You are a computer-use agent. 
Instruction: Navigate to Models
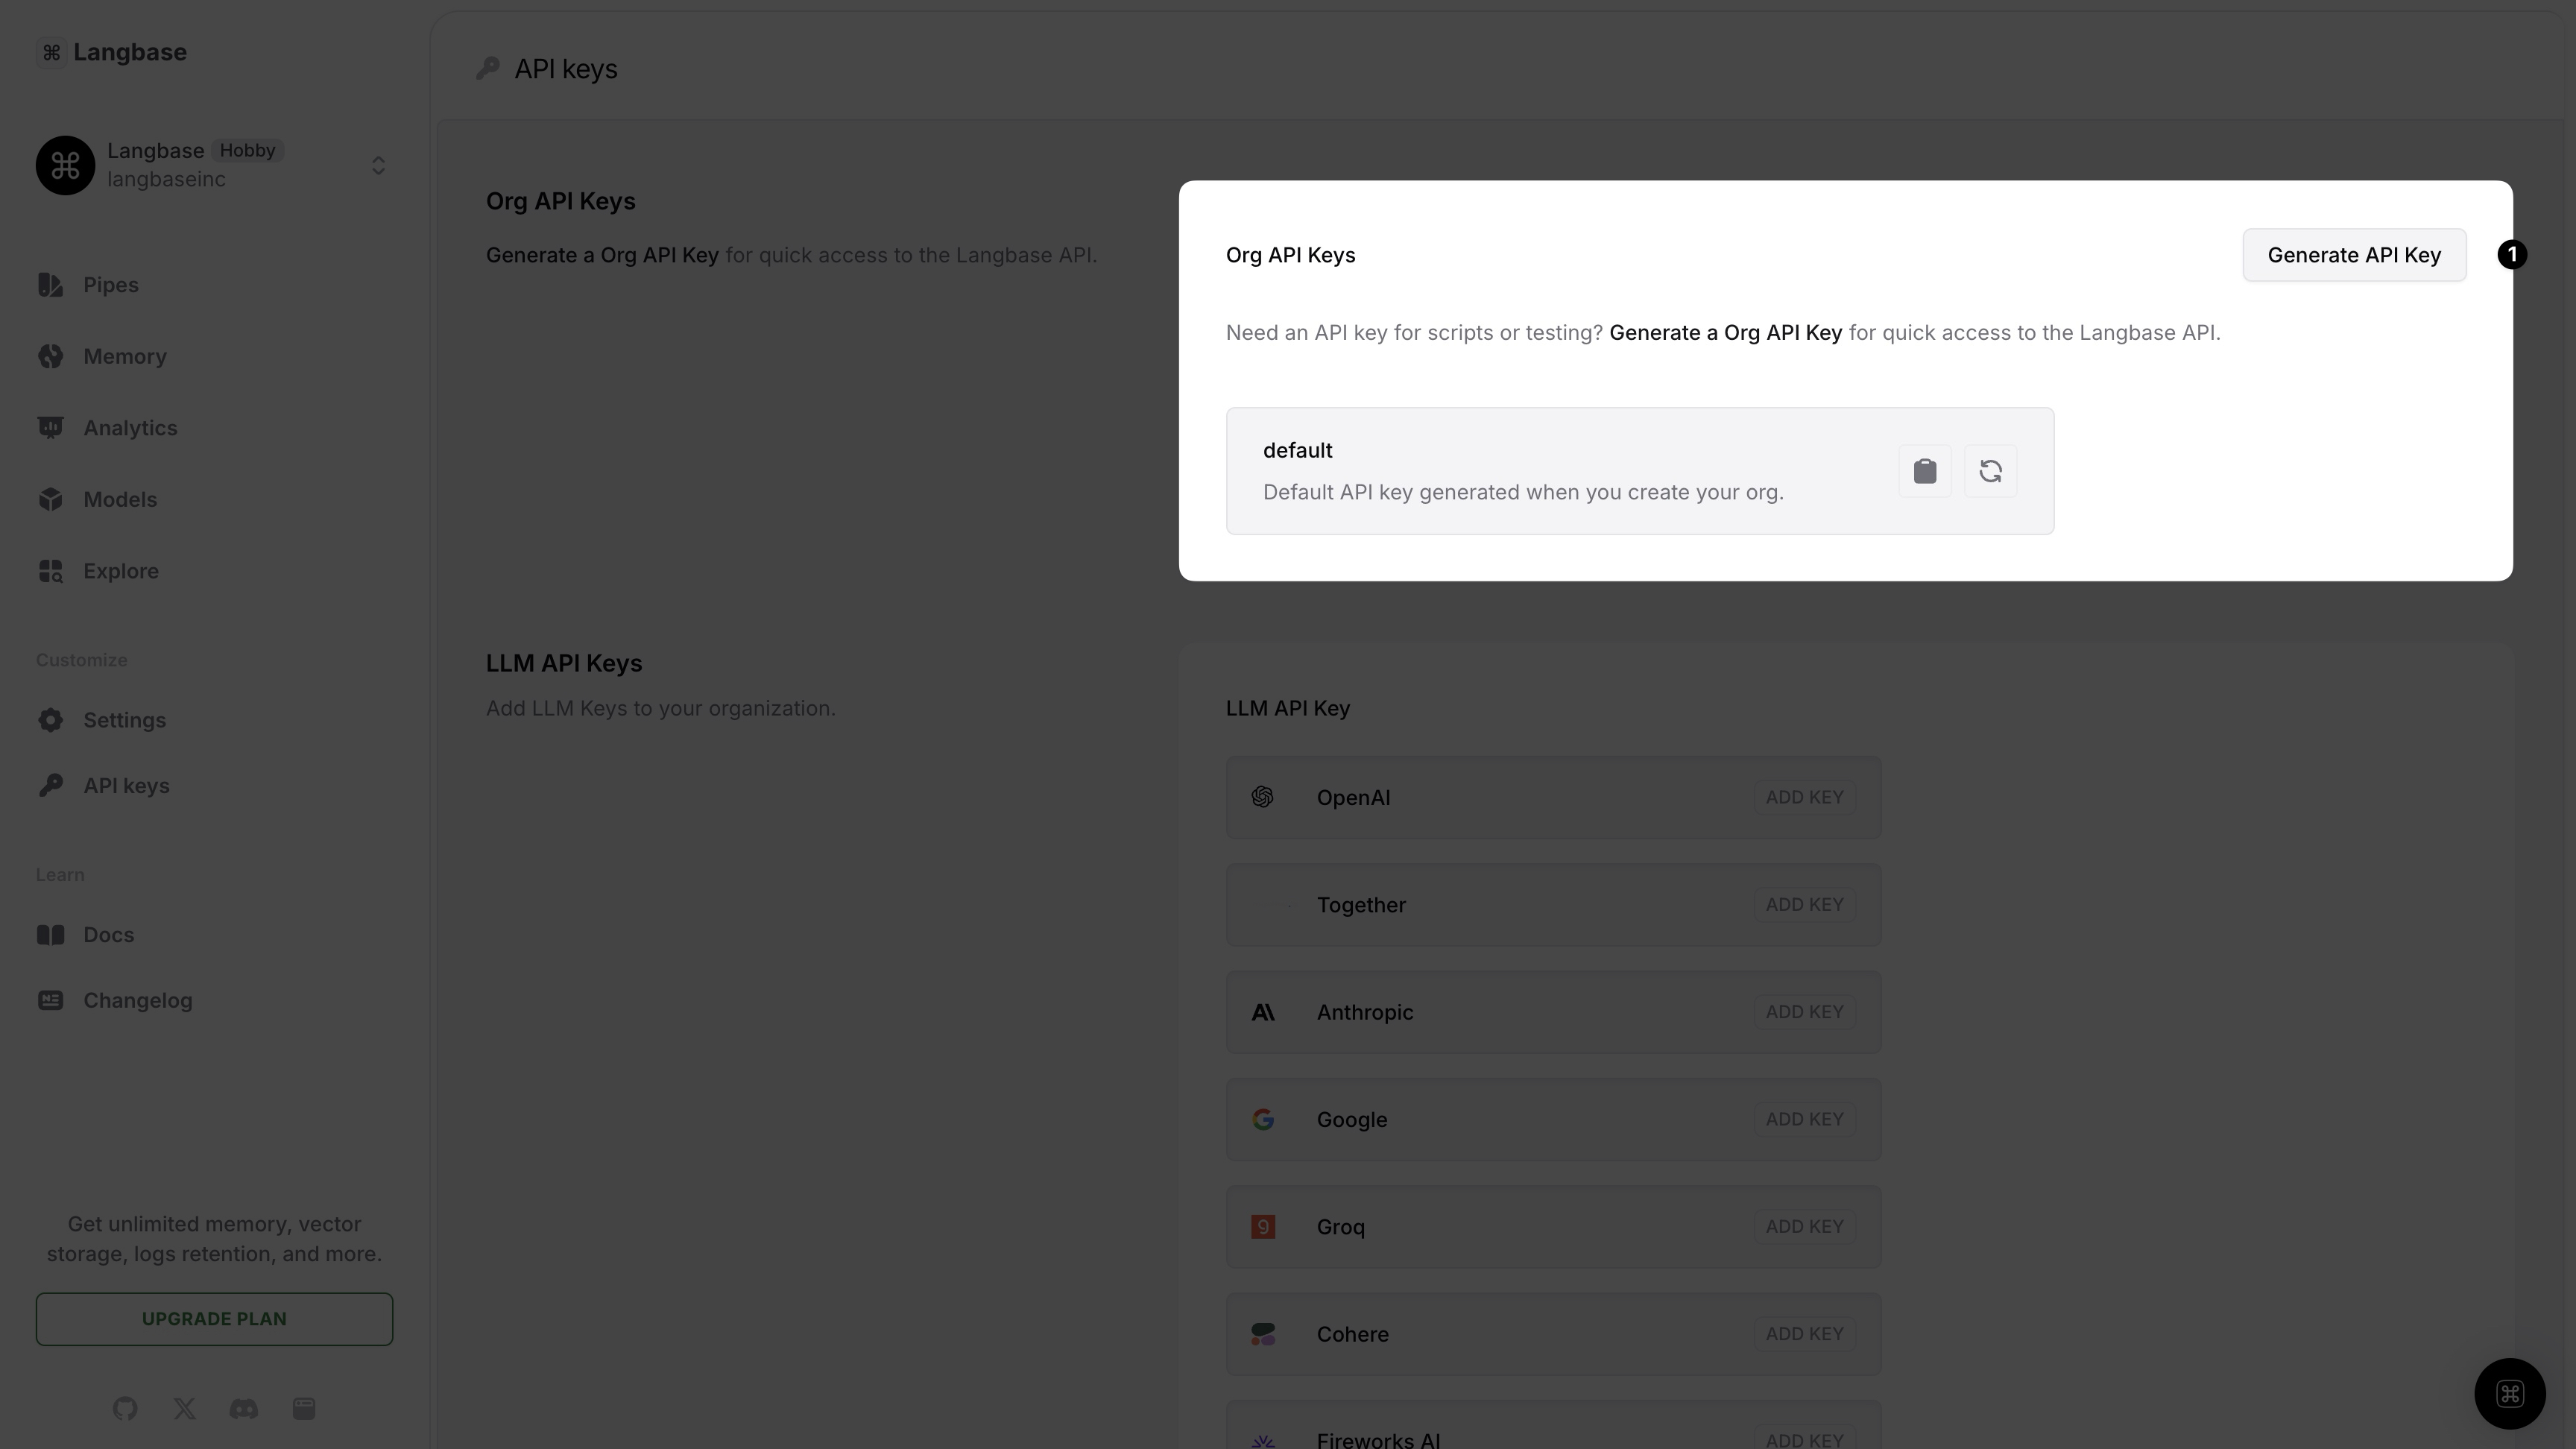click(x=119, y=500)
